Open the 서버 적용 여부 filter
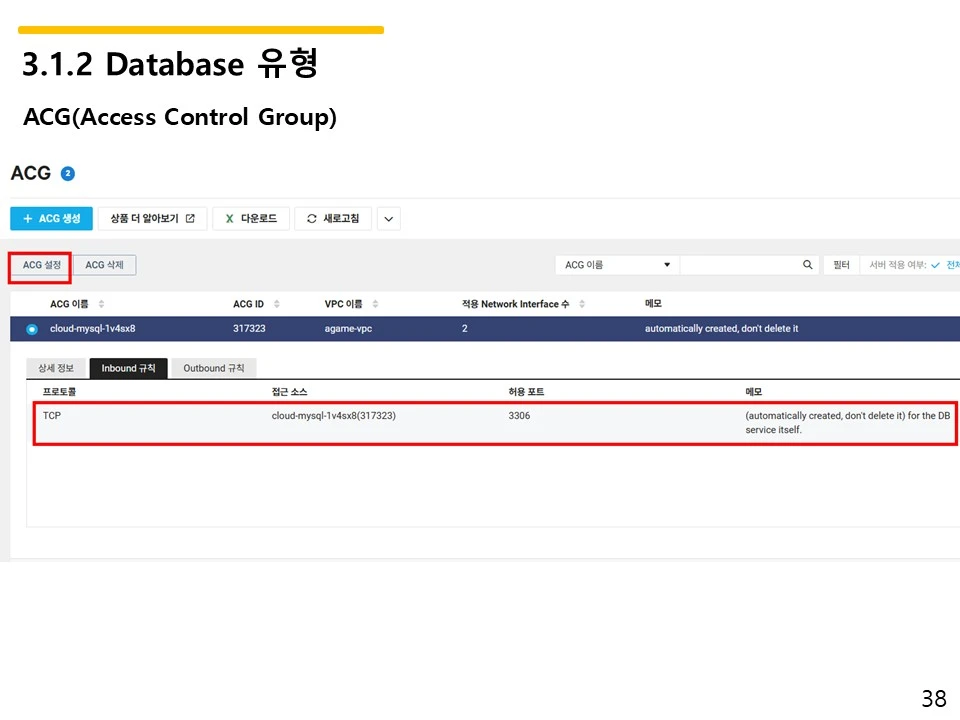Viewport: 960px width, 720px height. click(x=910, y=265)
